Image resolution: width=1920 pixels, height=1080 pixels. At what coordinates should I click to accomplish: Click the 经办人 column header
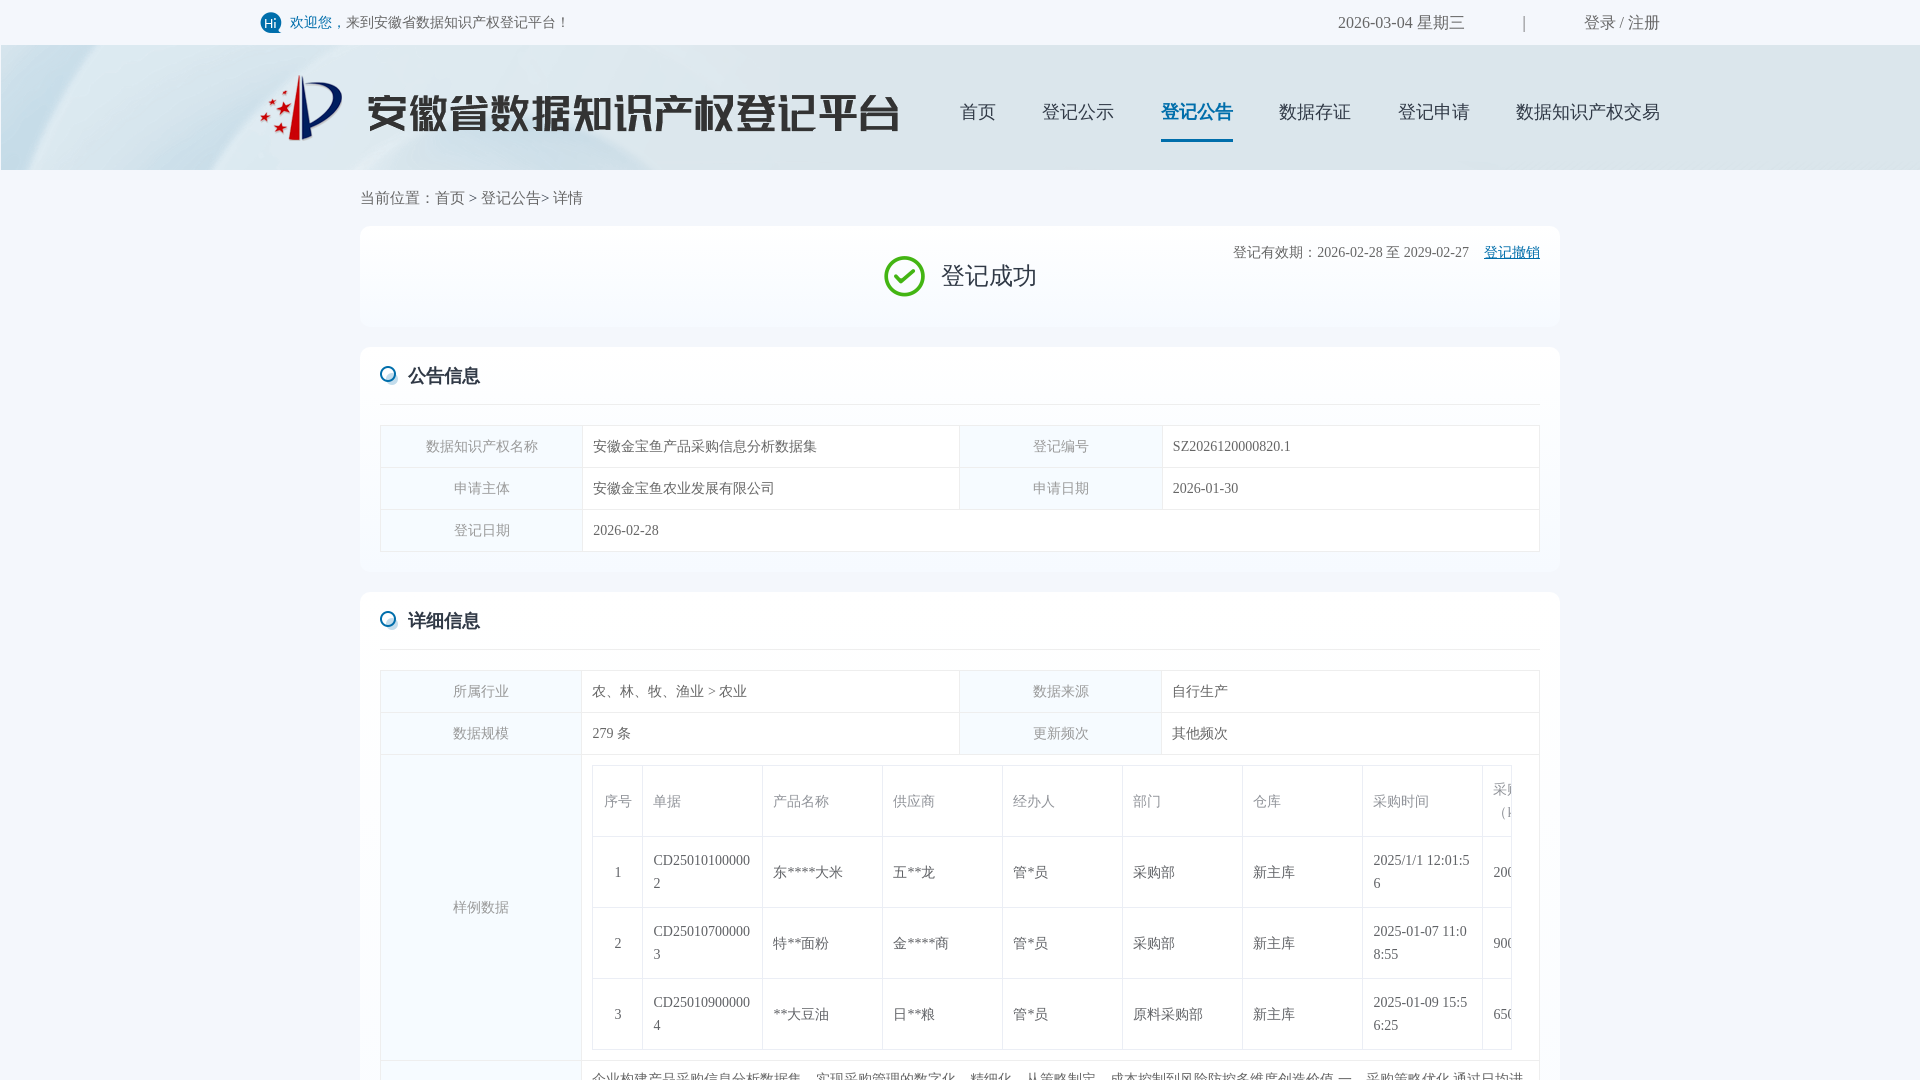click(1034, 802)
